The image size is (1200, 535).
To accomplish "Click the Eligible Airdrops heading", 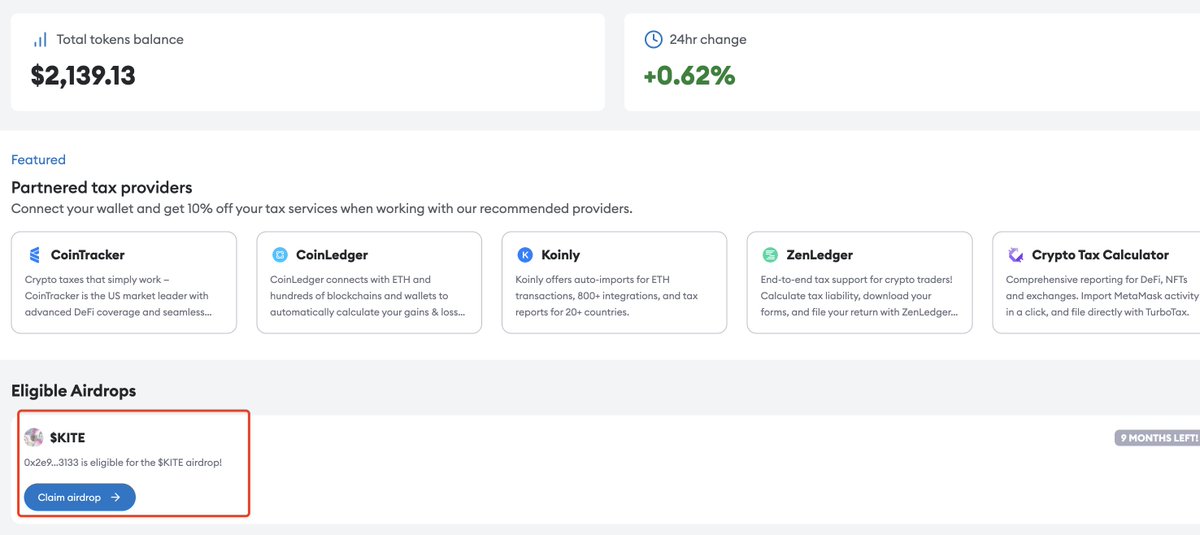I will click(x=73, y=391).
